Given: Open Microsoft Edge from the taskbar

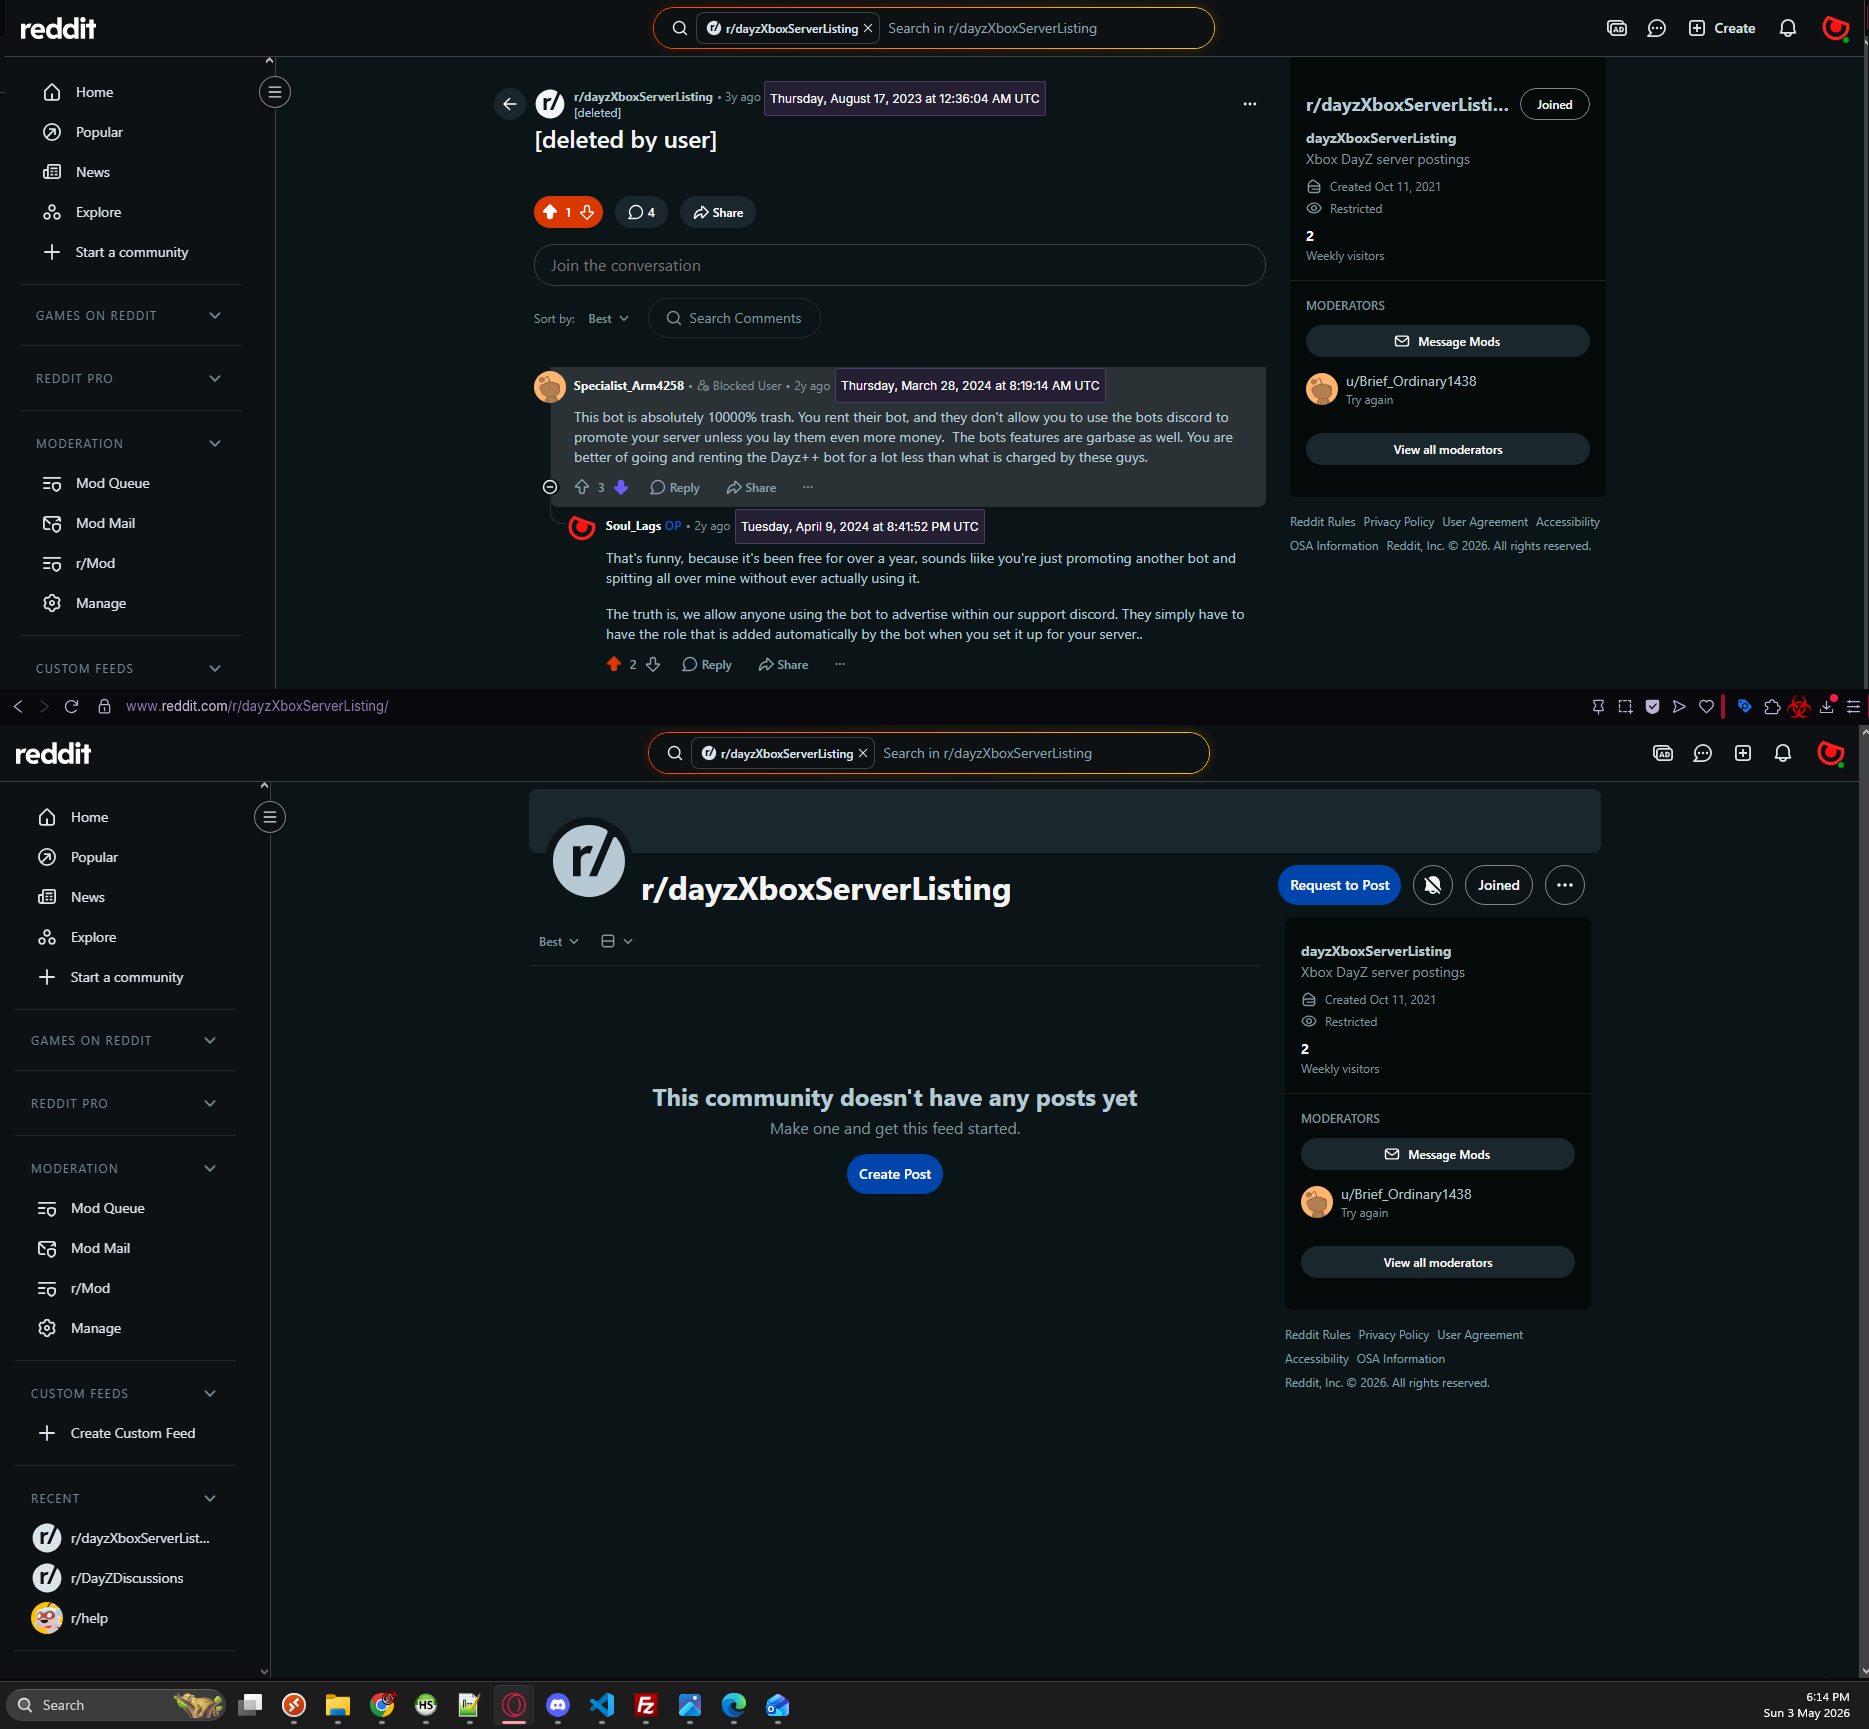Looking at the screenshot, I should pyautogui.click(x=734, y=1705).
